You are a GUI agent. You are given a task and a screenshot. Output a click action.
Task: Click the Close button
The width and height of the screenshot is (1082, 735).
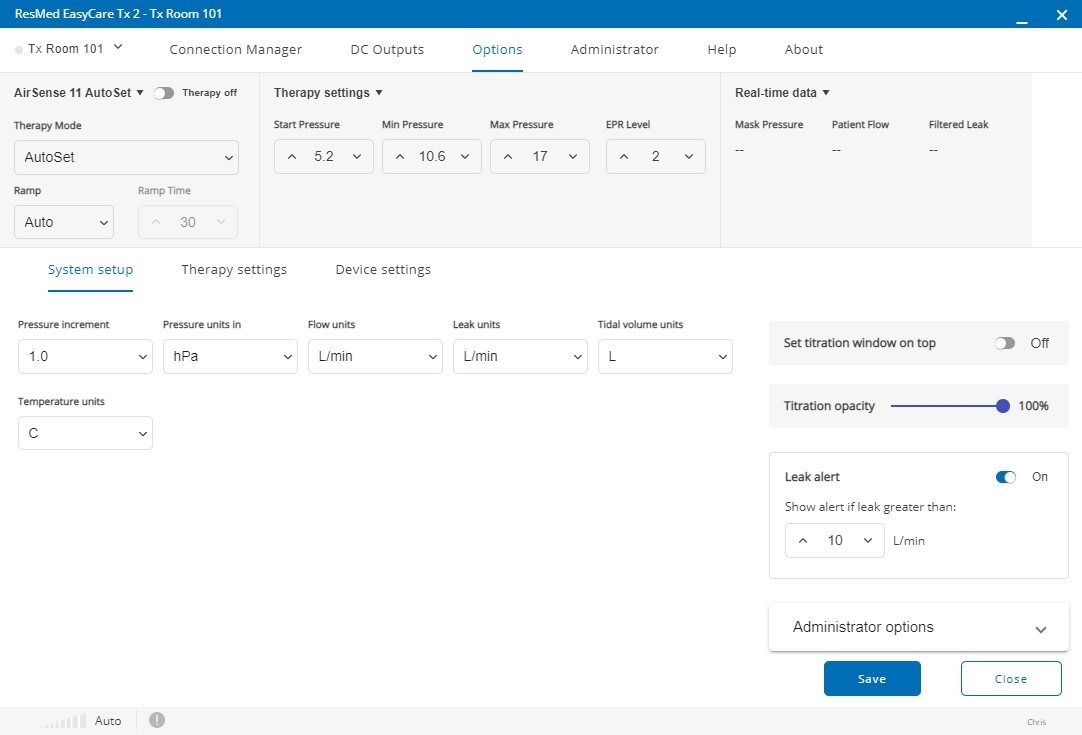click(1010, 678)
